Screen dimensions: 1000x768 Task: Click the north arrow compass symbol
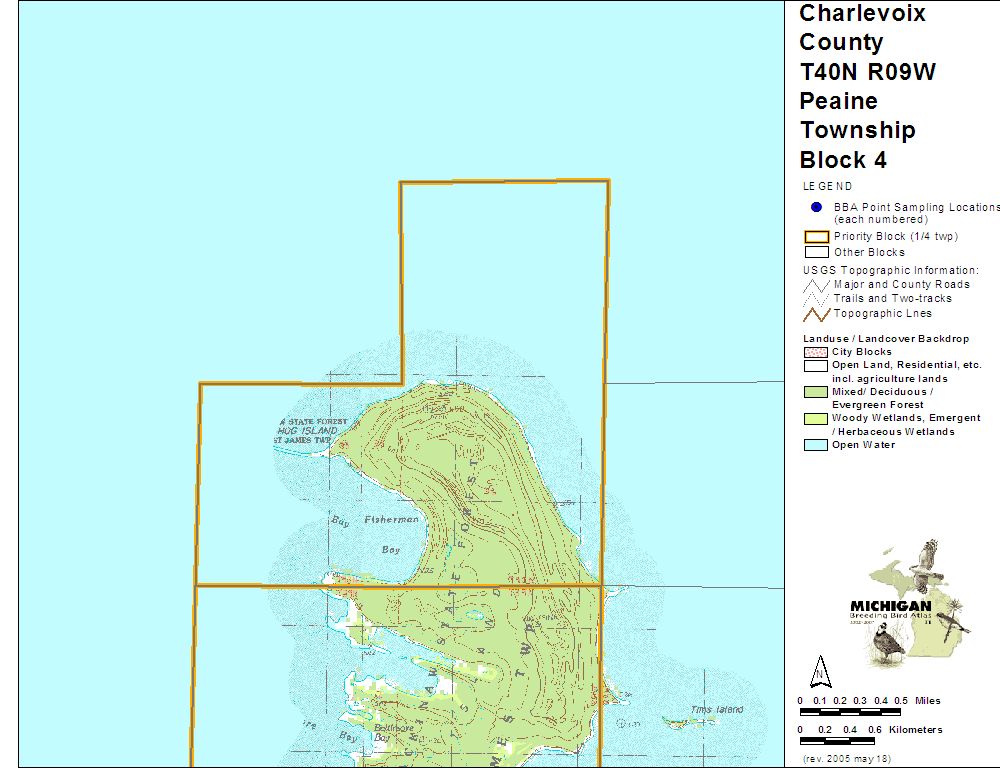click(x=820, y=669)
